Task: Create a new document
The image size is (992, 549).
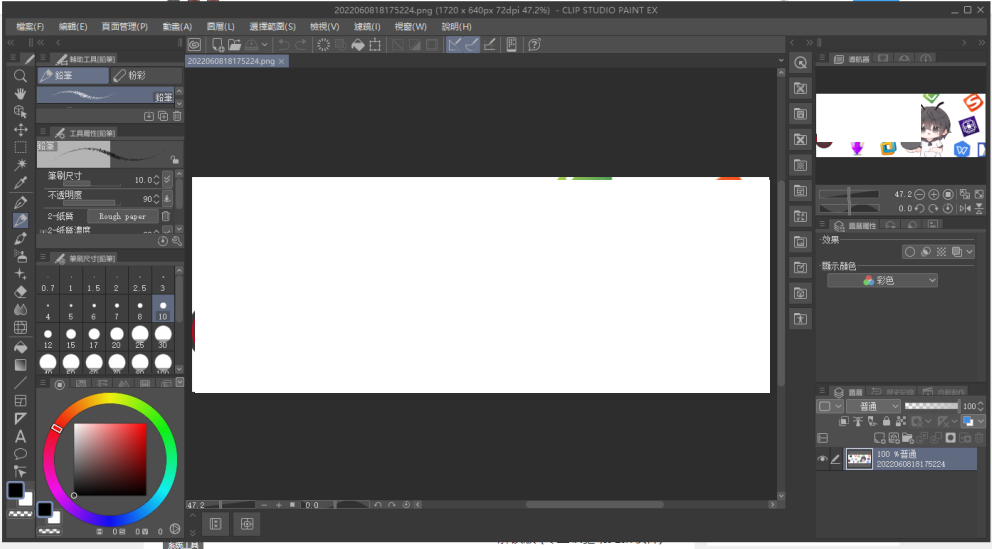Action: pyautogui.click(x=218, y=45)
